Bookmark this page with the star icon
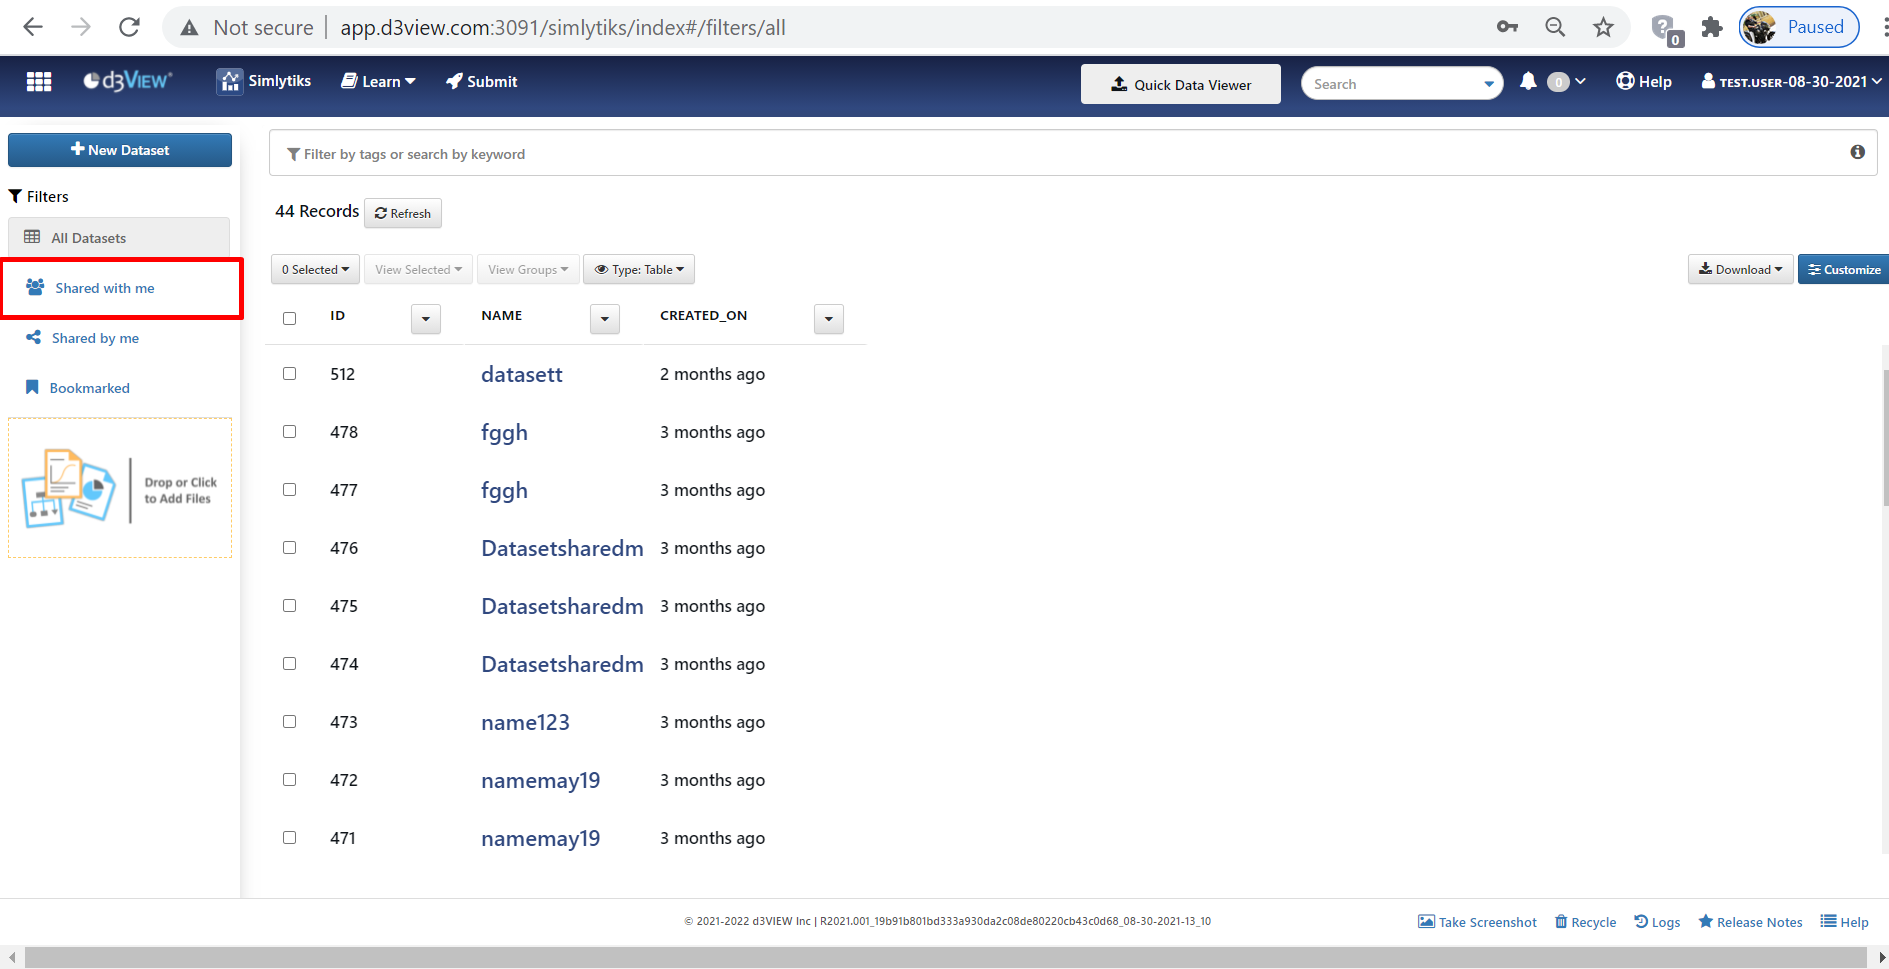 point(1603,27)
